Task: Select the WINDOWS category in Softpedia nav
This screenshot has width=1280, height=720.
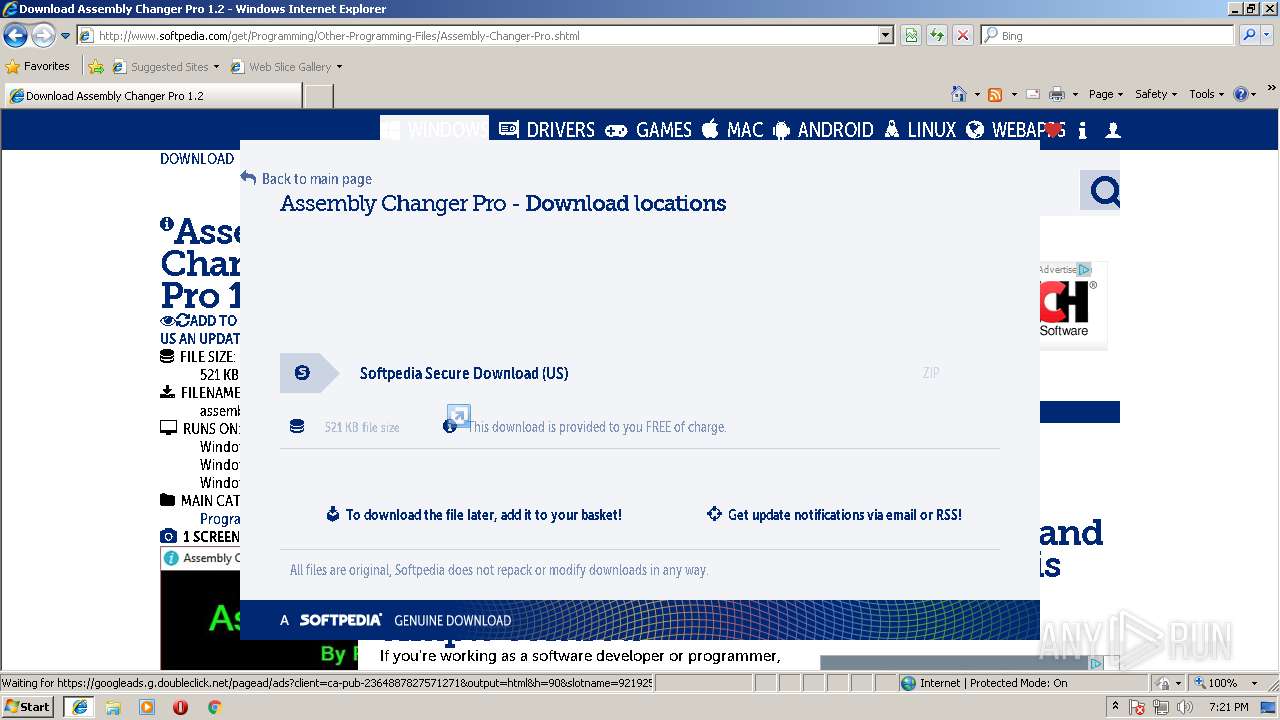Action: pyautogui.click(x=435, y=130)
